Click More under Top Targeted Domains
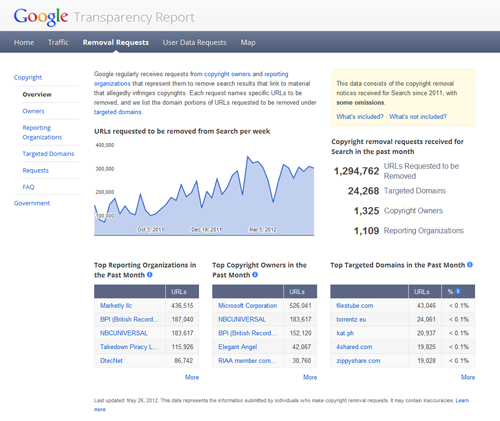This screenshot has width=500, height=421. 468,377
